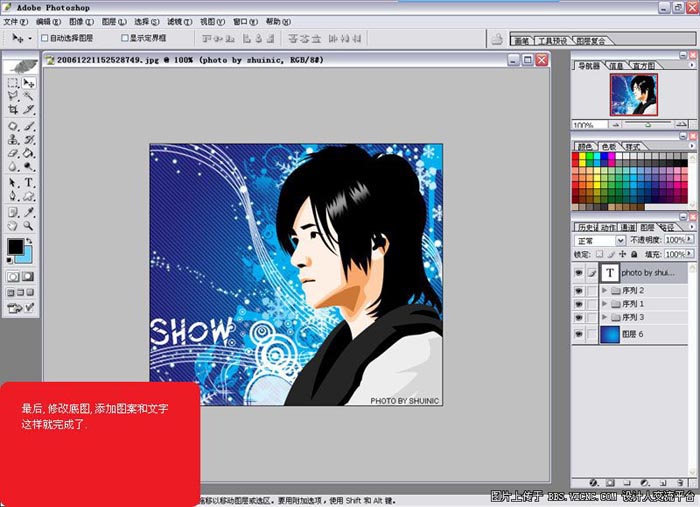Click the light blue background color swatch
700x507 pixels.
tap(26, 258)
